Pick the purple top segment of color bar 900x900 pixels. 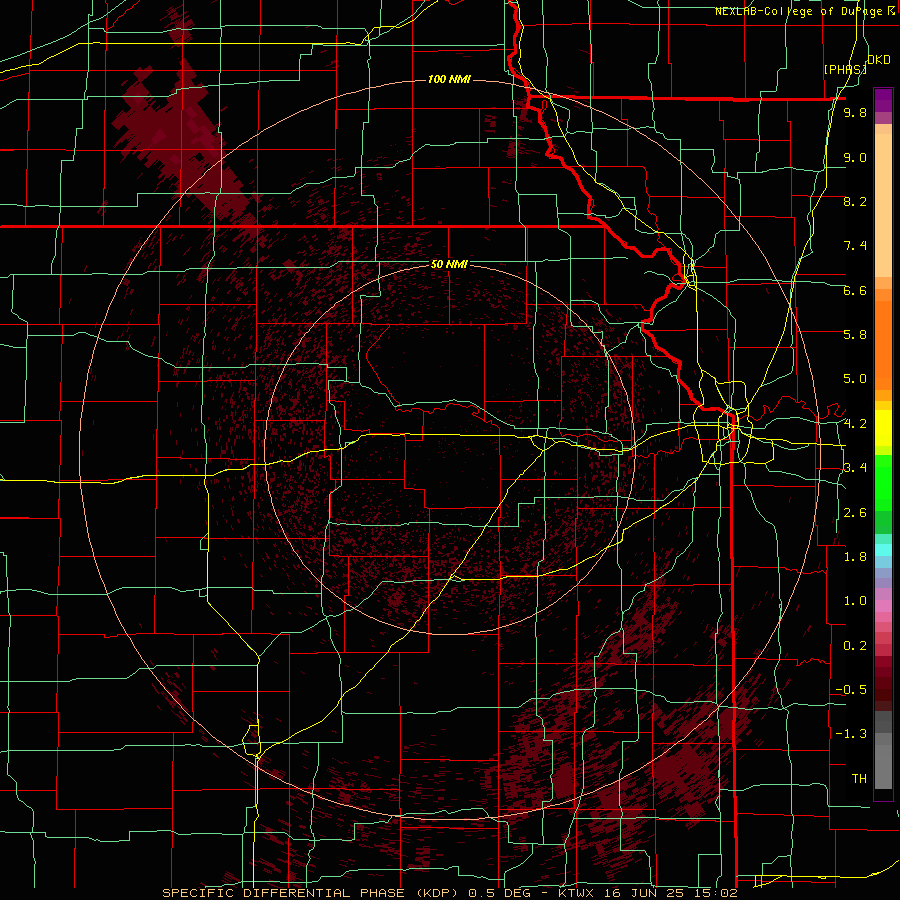click(x=883, y=100)
